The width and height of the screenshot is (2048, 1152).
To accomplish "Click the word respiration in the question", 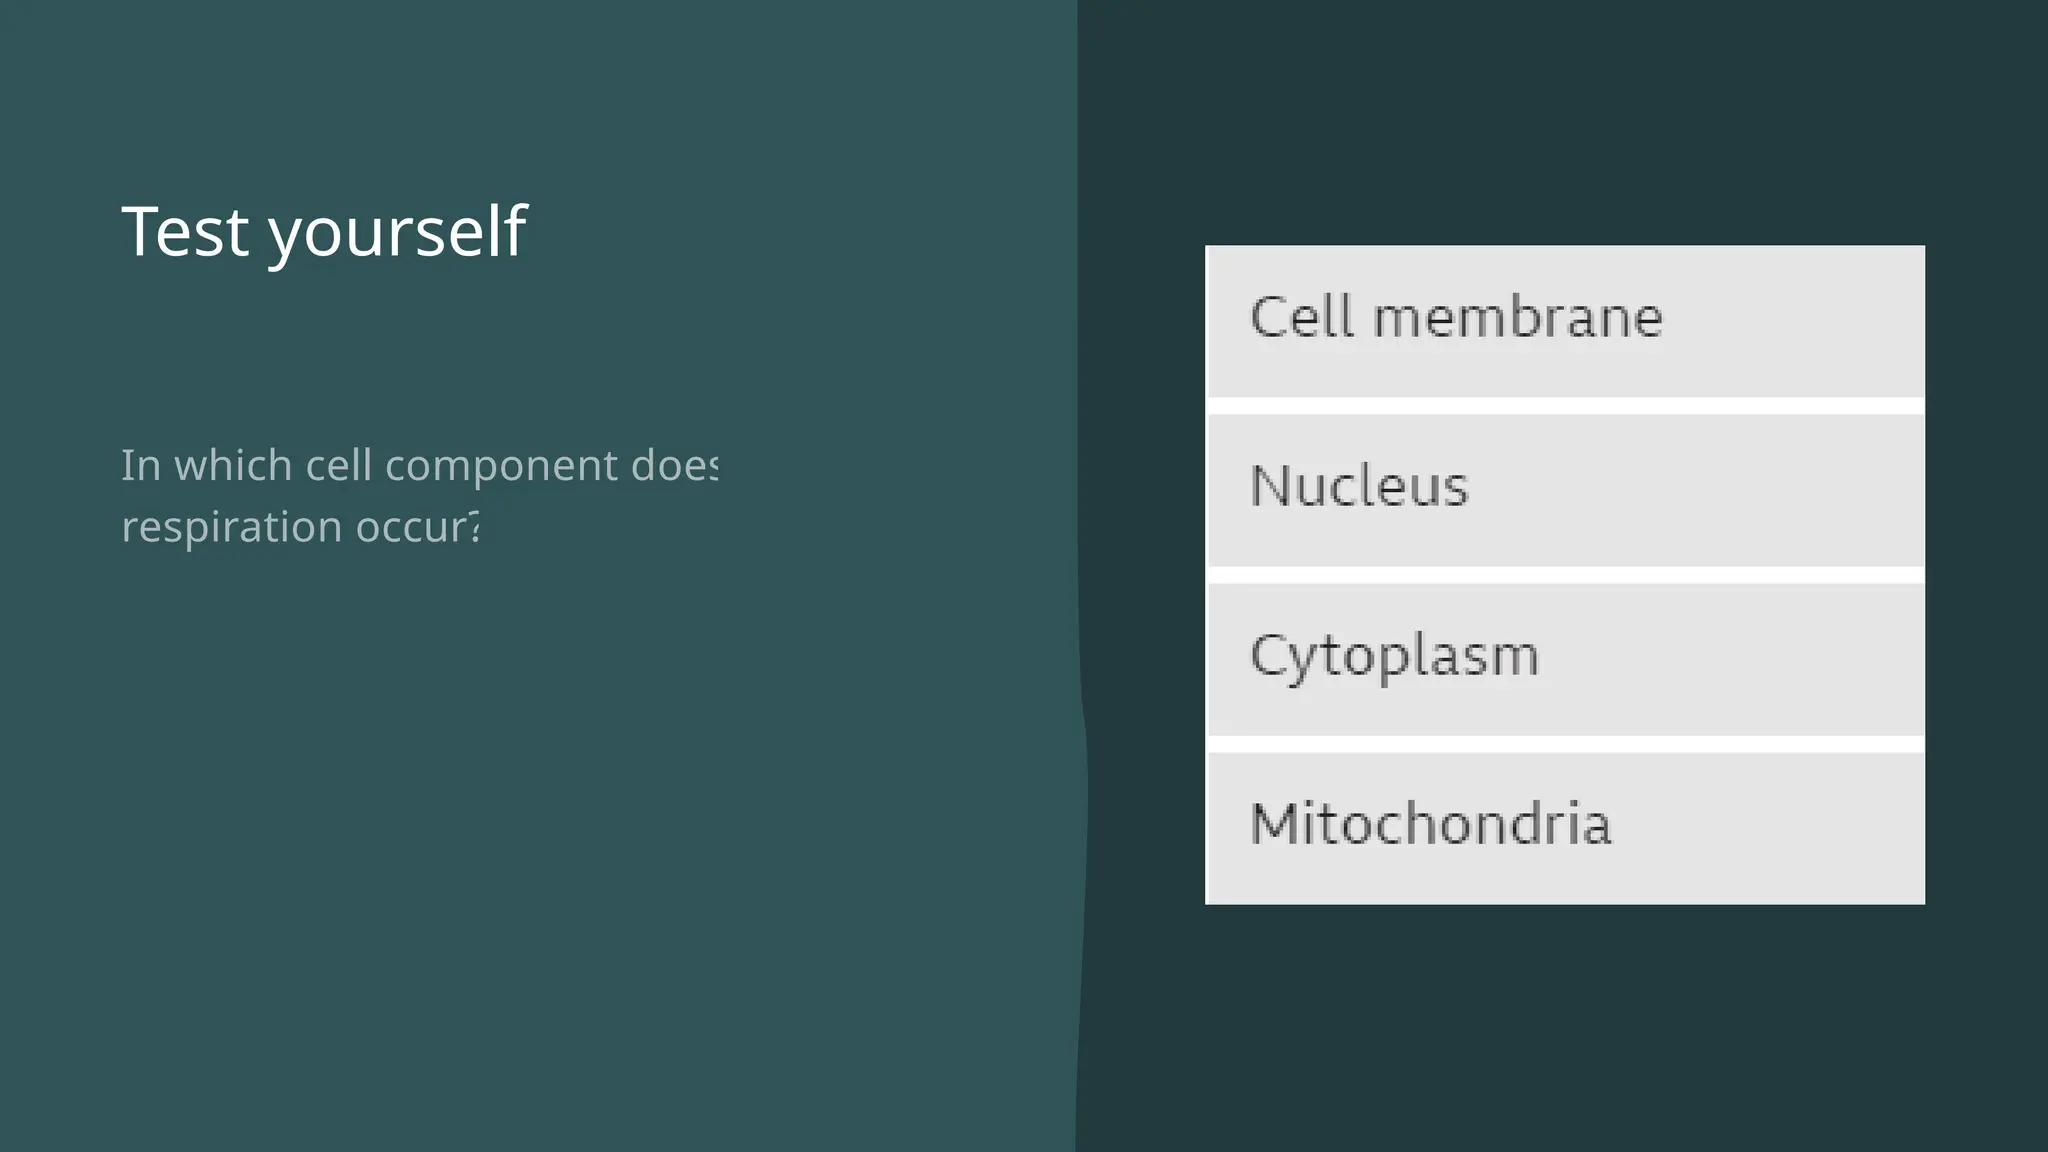I will (231, 527).
